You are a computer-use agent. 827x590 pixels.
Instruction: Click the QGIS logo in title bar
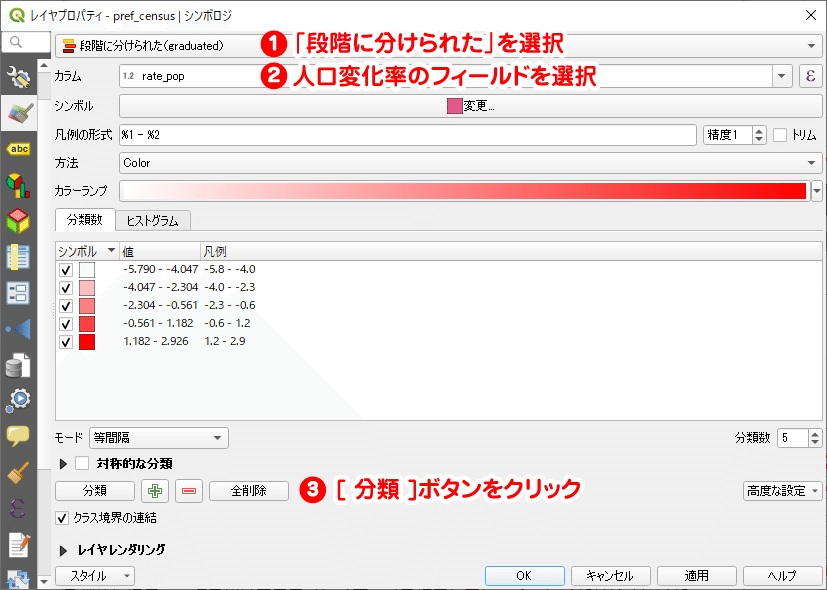pos(17,15)
